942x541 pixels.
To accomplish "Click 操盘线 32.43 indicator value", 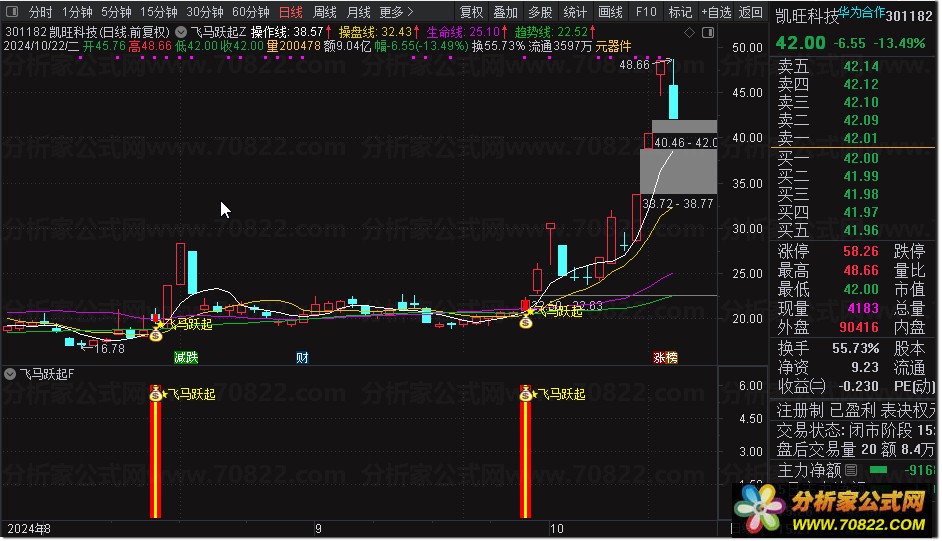I will pos(378,32).
